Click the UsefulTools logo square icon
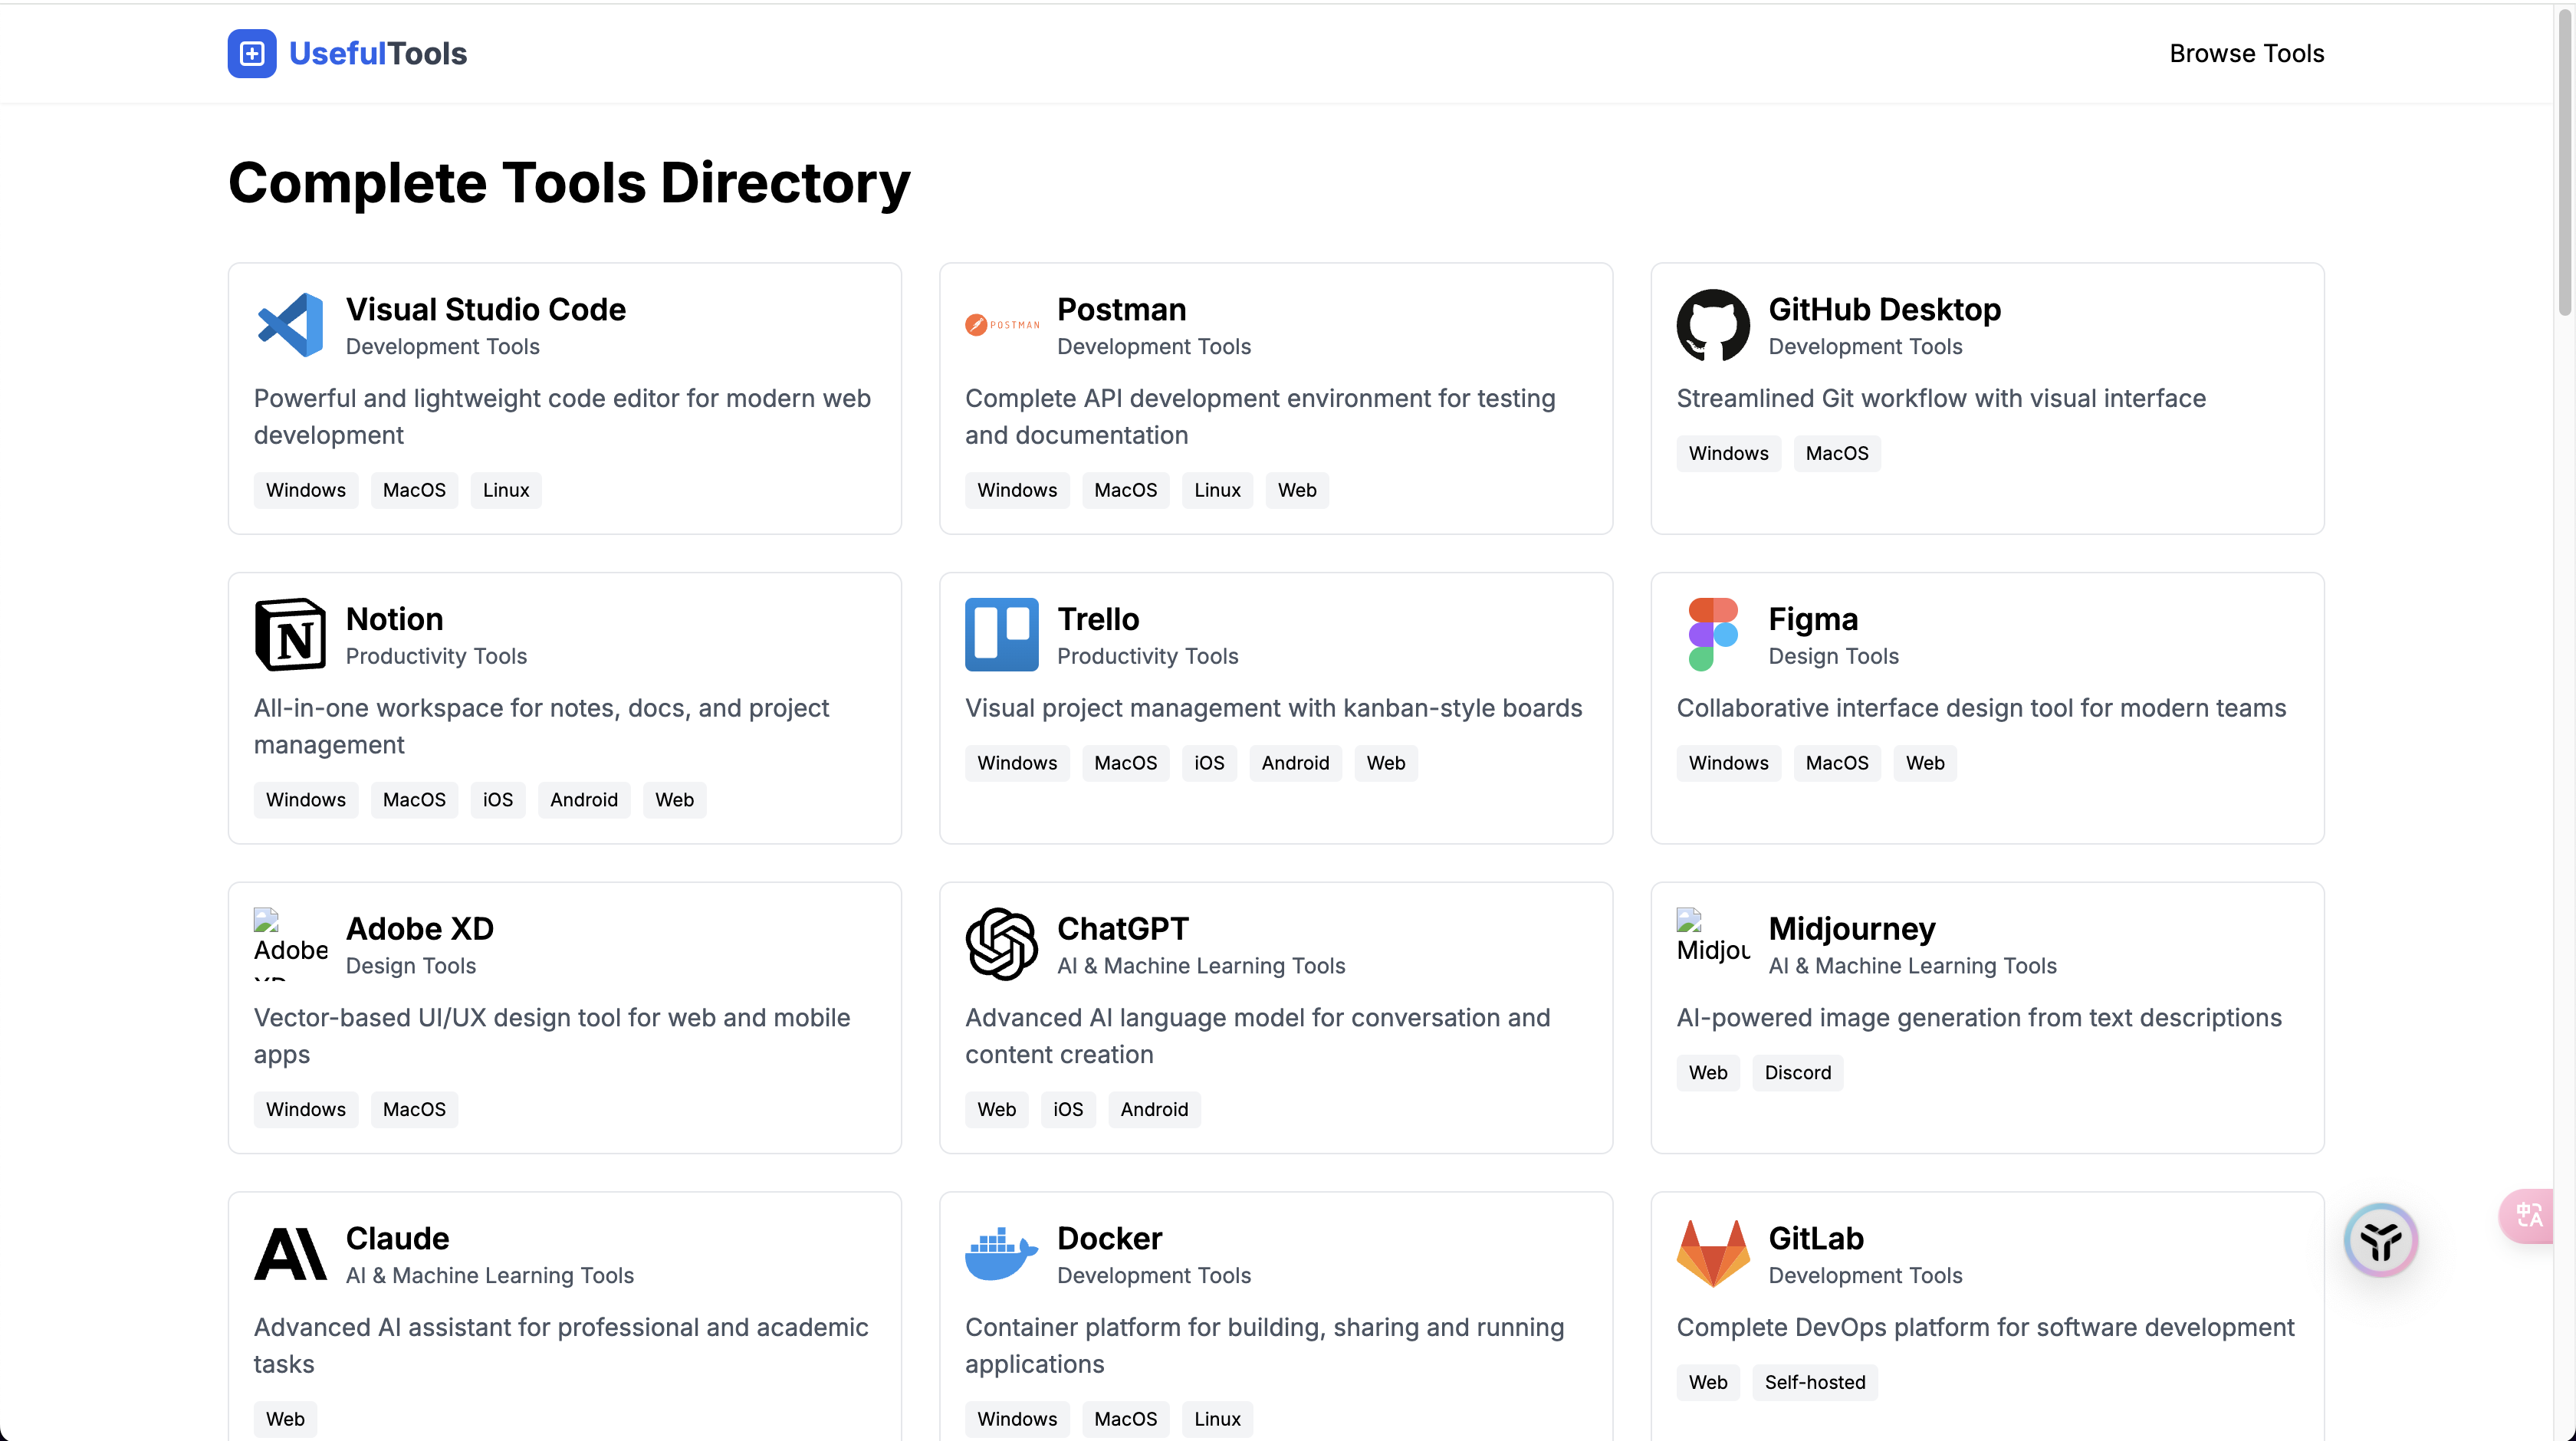 click(x=252, y=53)
